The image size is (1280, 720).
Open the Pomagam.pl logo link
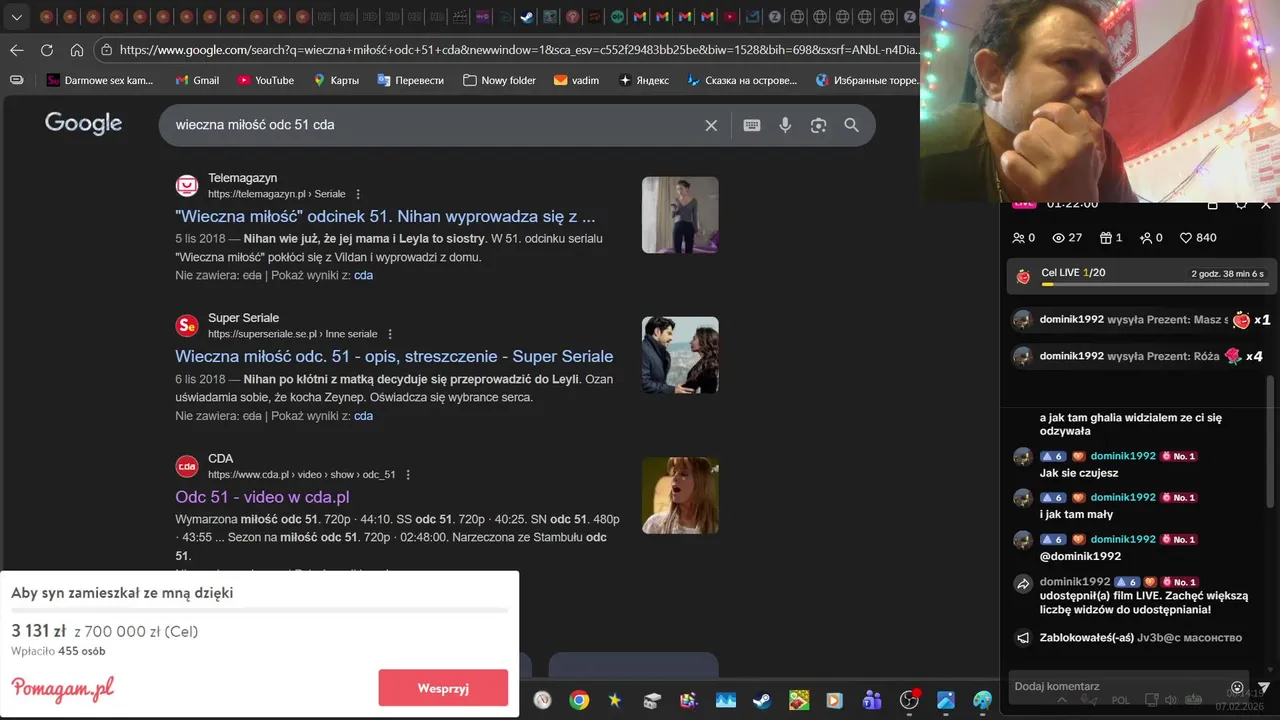[63, 688]
